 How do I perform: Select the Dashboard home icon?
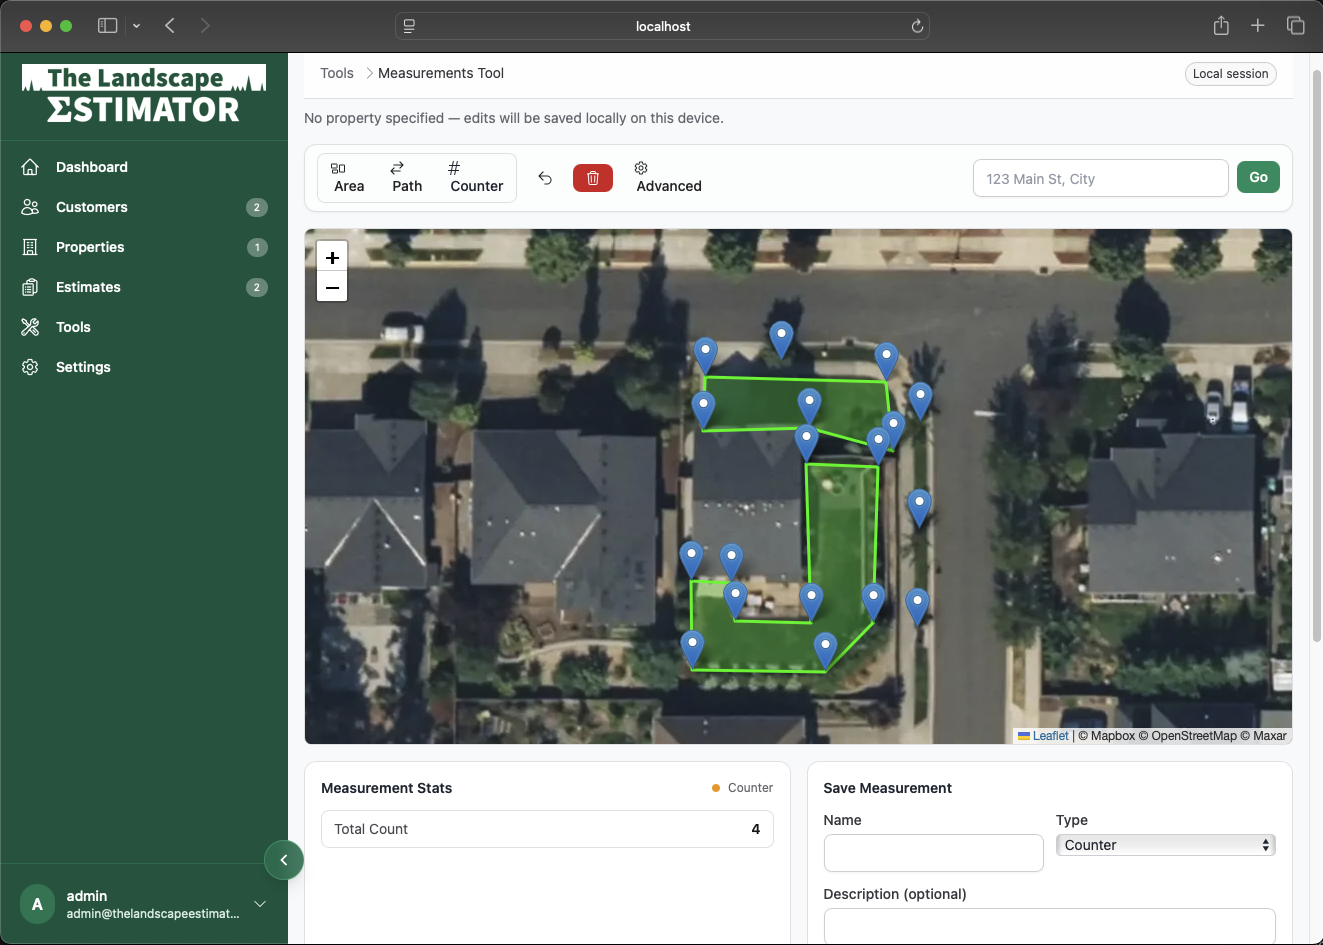tap(31, 166)
